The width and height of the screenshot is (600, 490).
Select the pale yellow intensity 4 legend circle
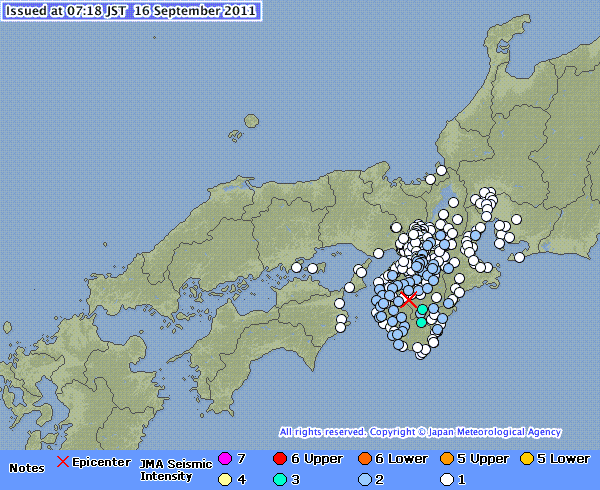(x=224, y=480)
